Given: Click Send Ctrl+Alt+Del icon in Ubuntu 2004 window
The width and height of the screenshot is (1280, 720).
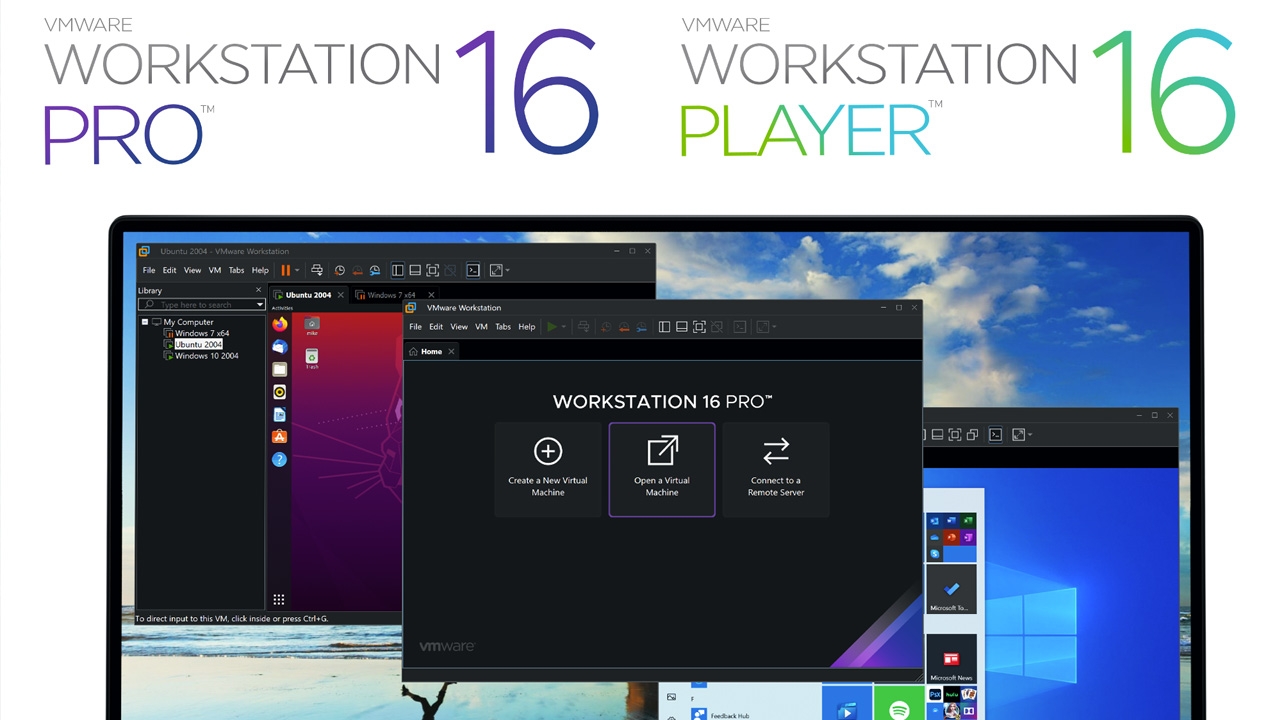Looking at the screenshot, I should coord(317,270).
